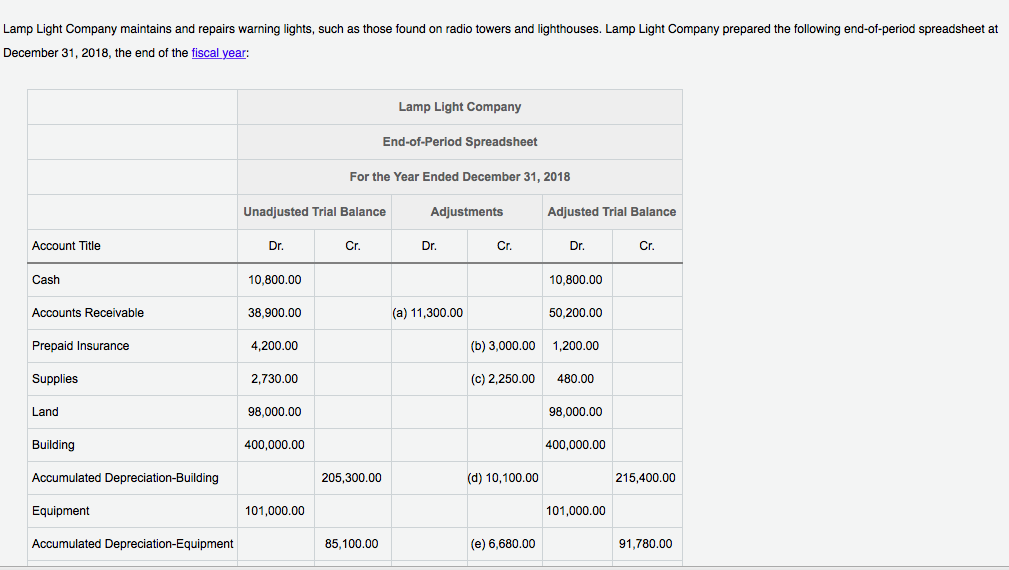Click adjusted credit balance 91,780.00
Image resolution: width=1009 pixels, height=570 pixels.
pos(646,544)
